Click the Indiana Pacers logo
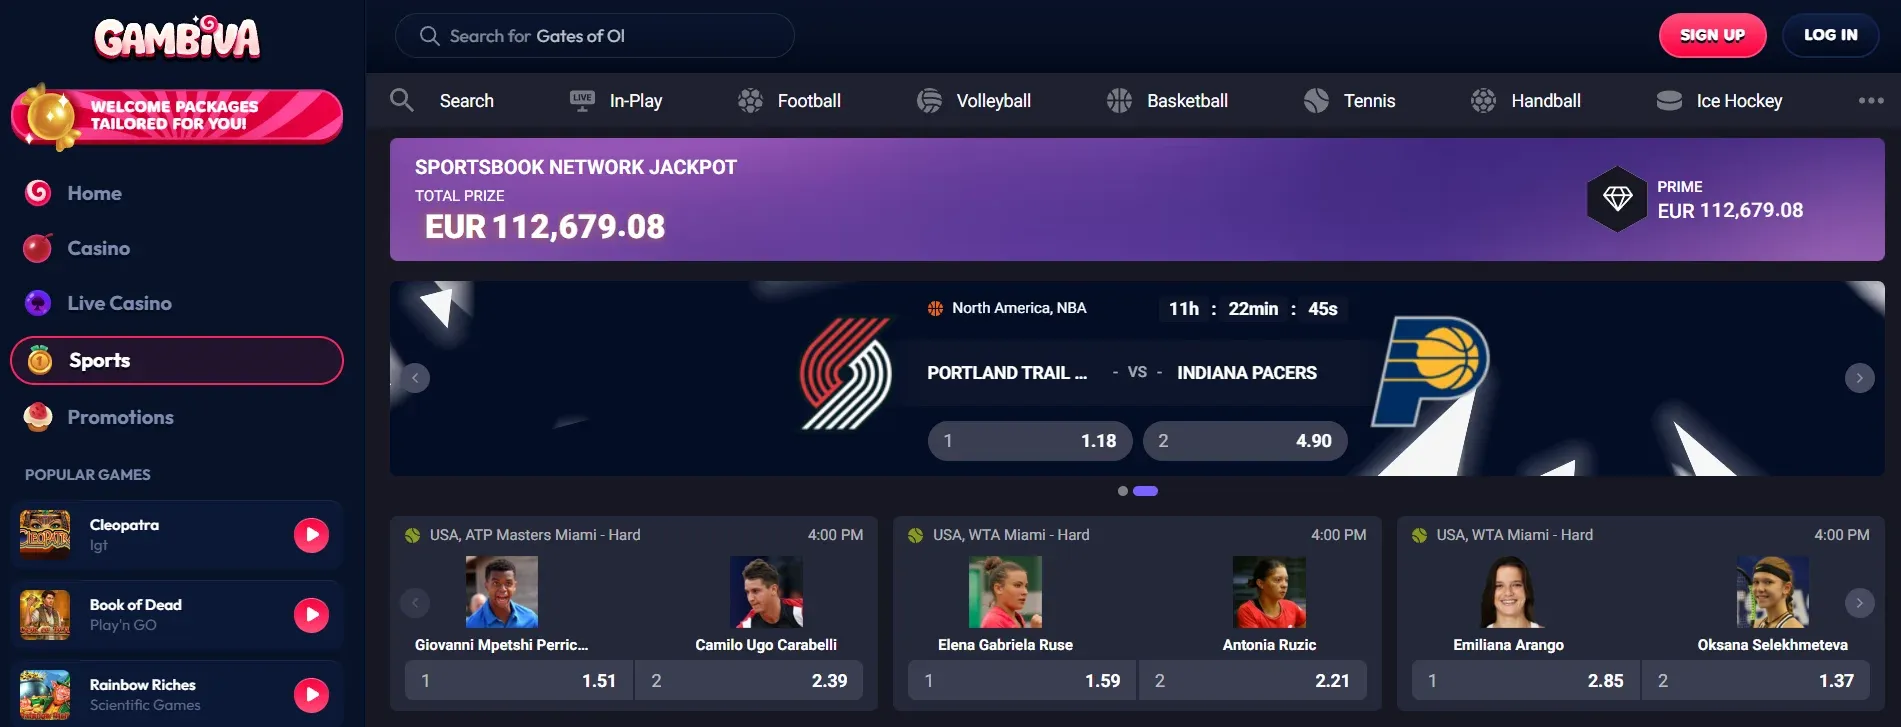Image resolution: width=1901 pixels, height=727 pixels. tap(1432, 370)
